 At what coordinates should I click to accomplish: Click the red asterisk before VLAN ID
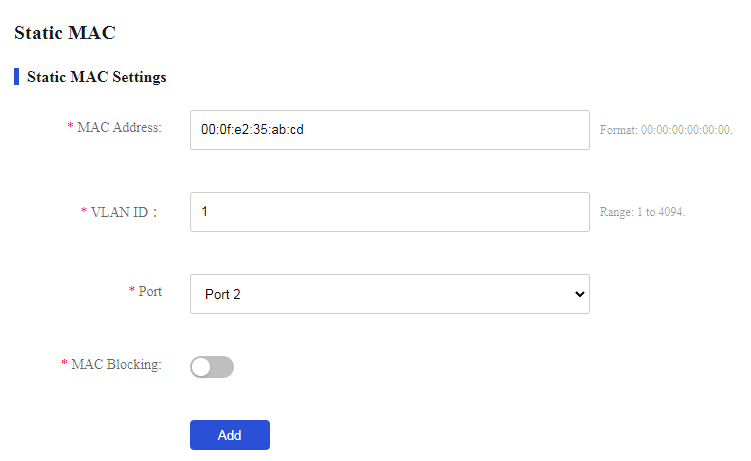[x=83, y=211]
